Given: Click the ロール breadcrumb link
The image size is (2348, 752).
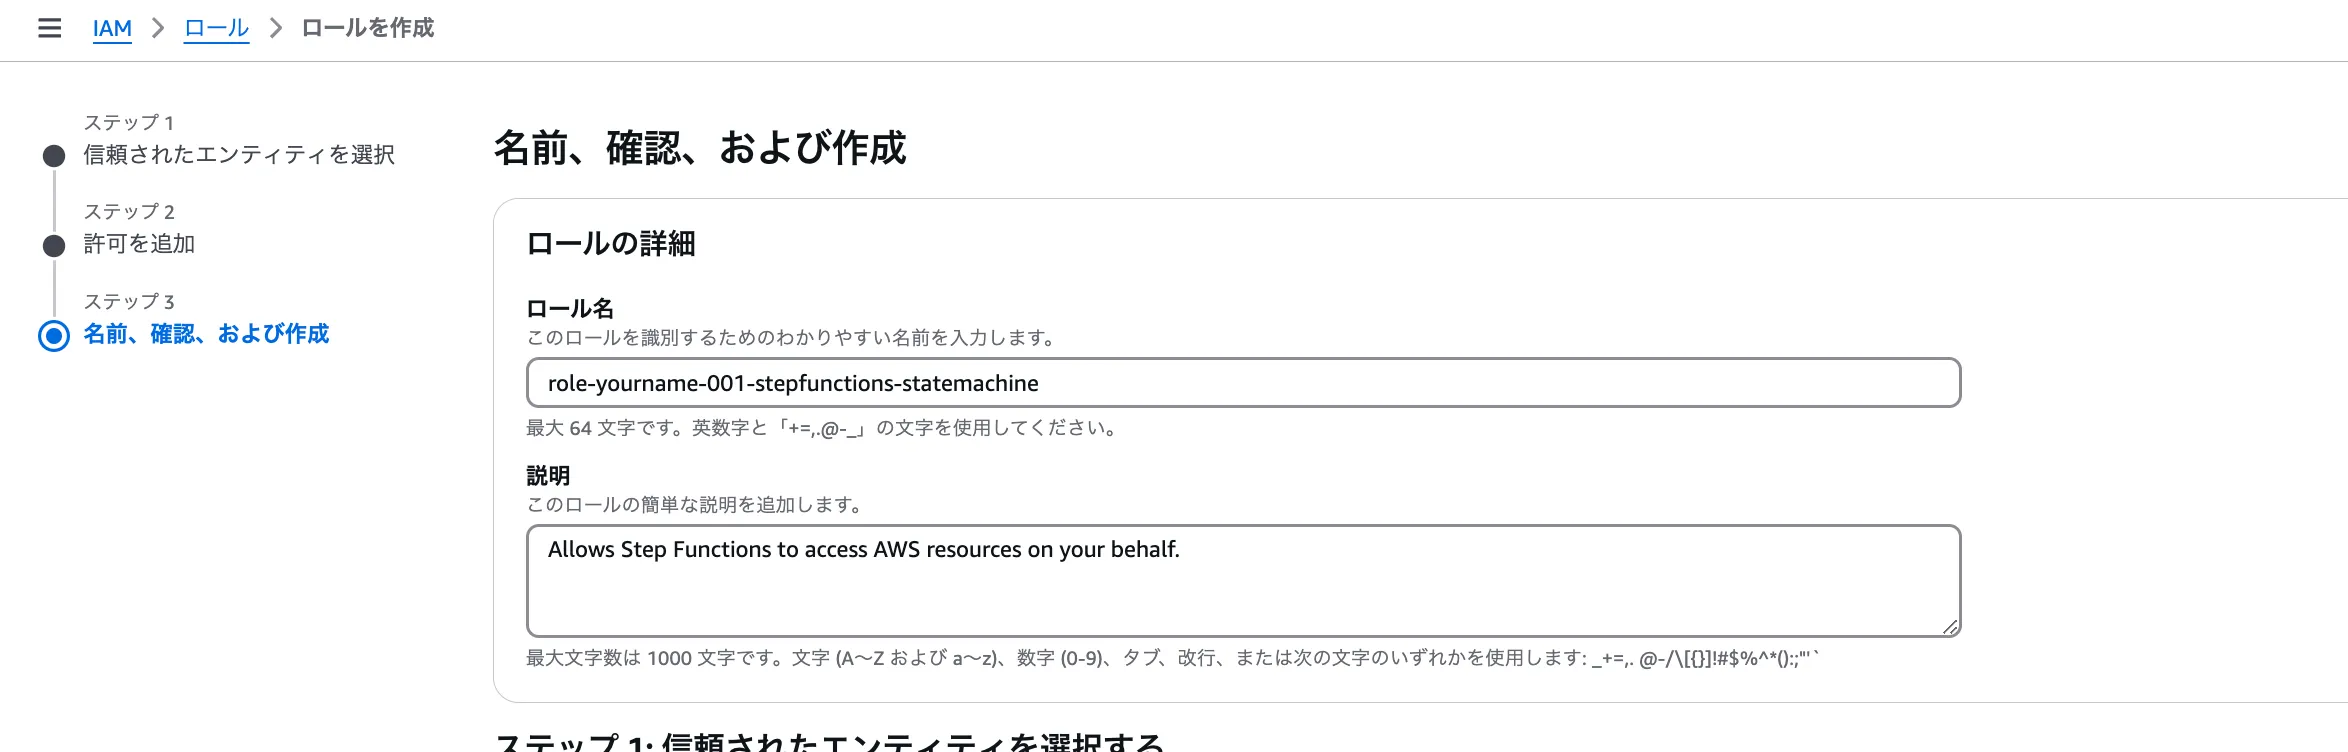Looking at the screenshot, I should (216, 28).
